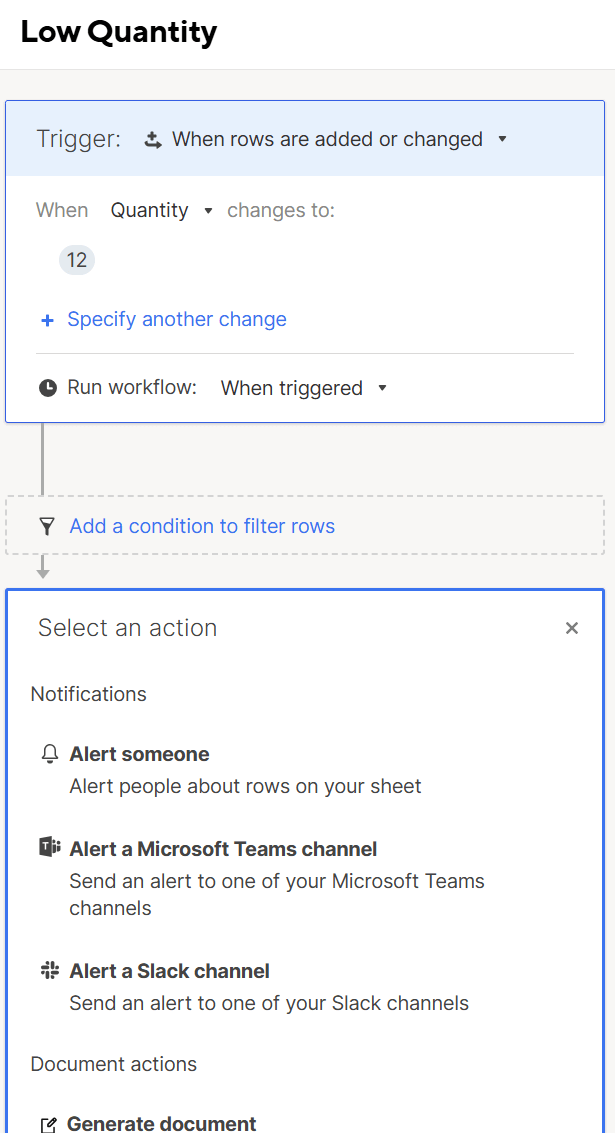This screenshot has height=1138, width=615.
Task: Click the bell icon for Alert someone
Action: tap(50, 754)
